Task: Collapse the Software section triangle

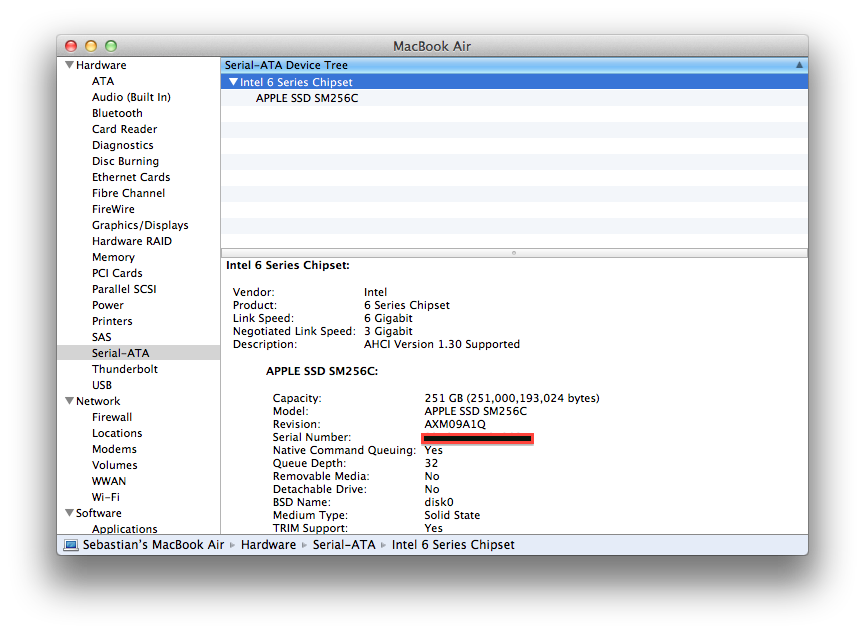Action: [x=70, y=513]
